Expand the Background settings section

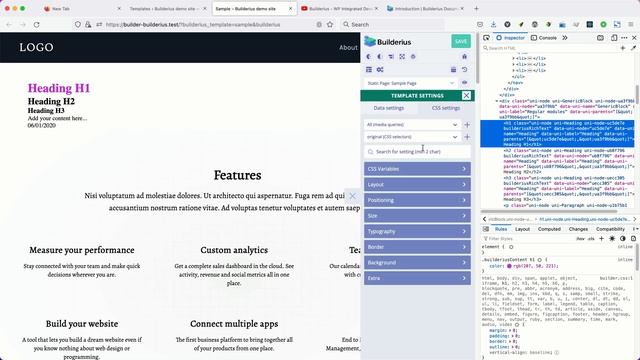pos(417,262)
